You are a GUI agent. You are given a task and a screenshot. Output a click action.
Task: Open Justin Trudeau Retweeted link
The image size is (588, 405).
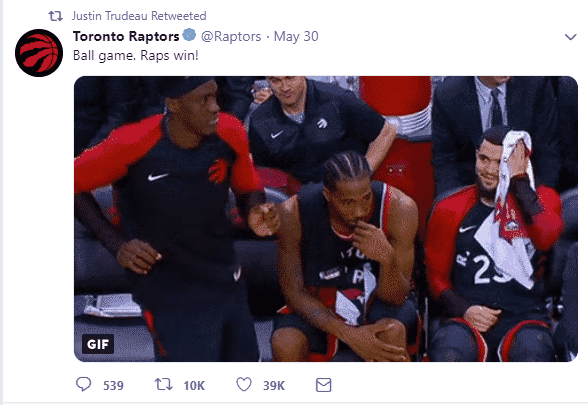(139, 16)
